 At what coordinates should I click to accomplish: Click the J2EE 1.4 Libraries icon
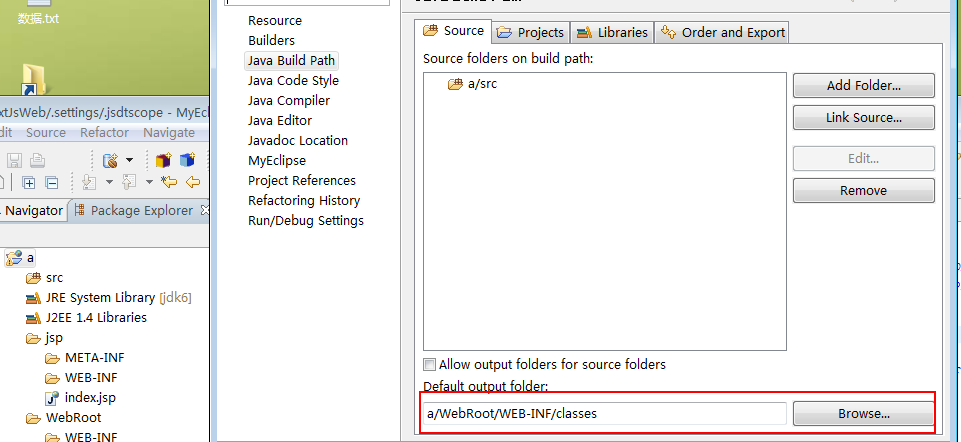click(x=33, y=318)
